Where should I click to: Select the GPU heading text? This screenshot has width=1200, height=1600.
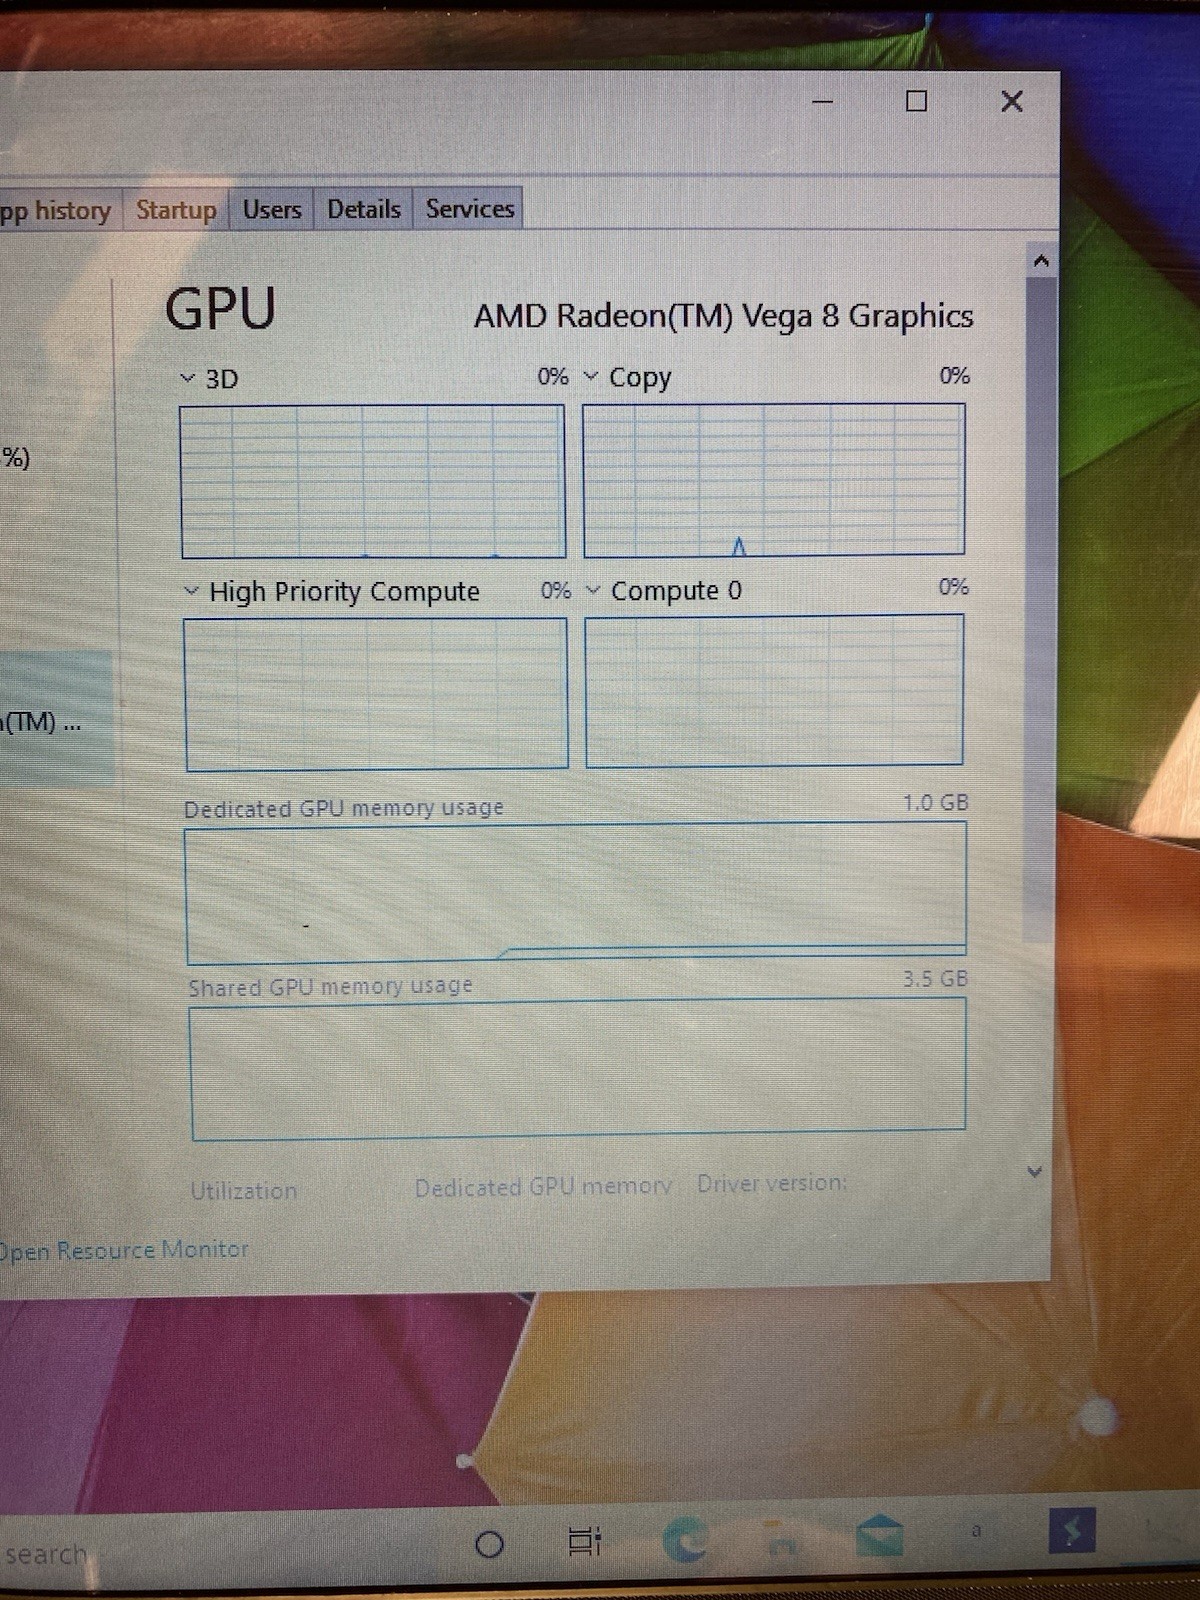[x=220, y=308]
